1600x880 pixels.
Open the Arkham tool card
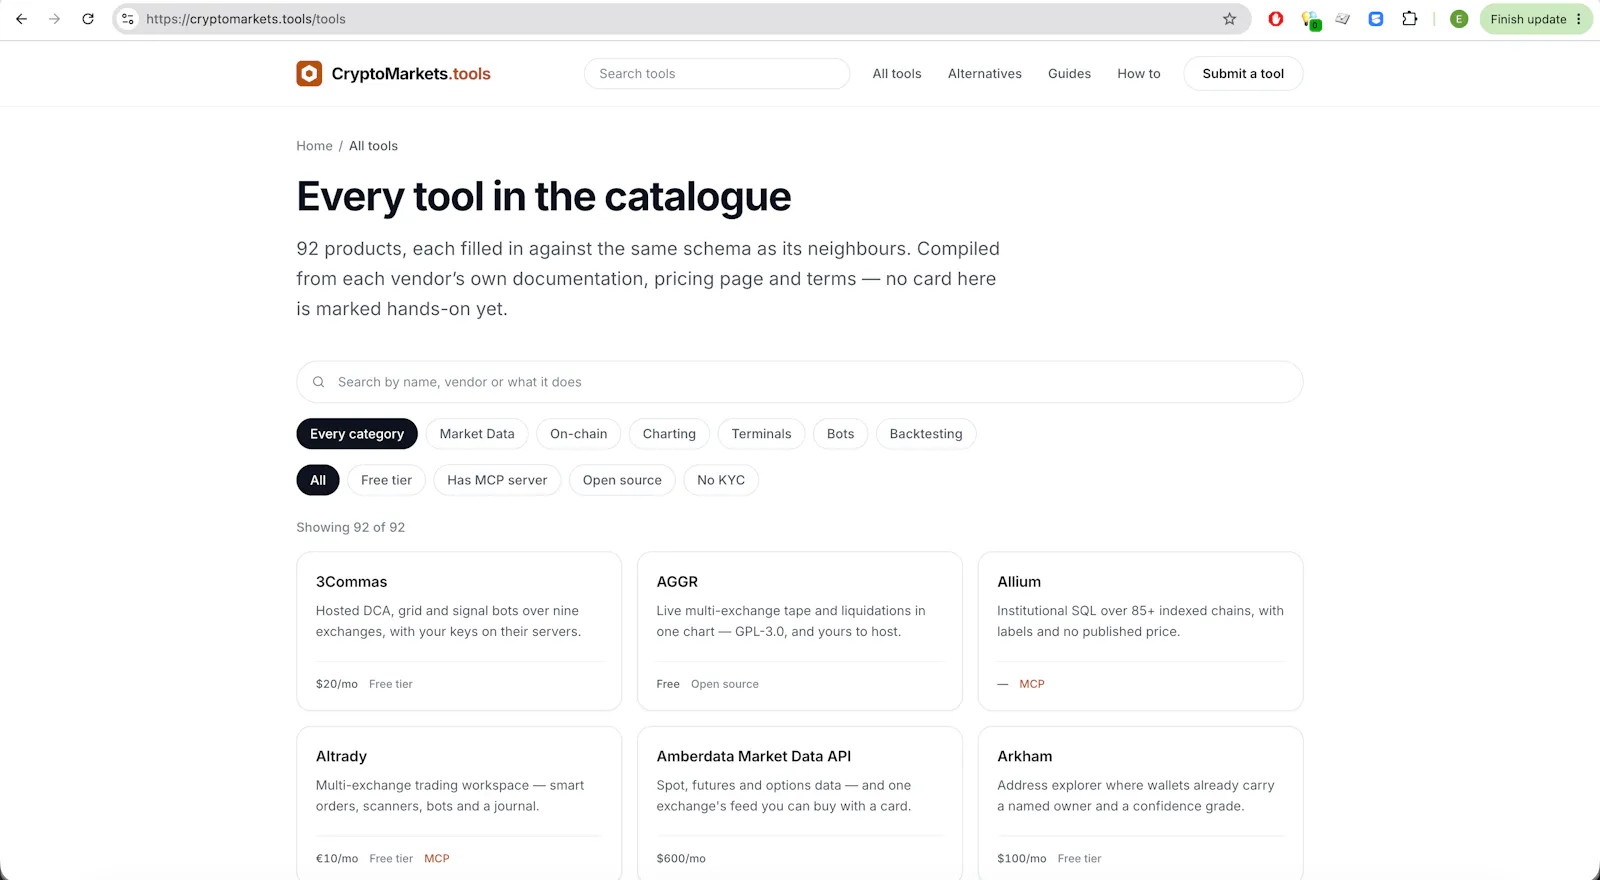point(1140,803)
